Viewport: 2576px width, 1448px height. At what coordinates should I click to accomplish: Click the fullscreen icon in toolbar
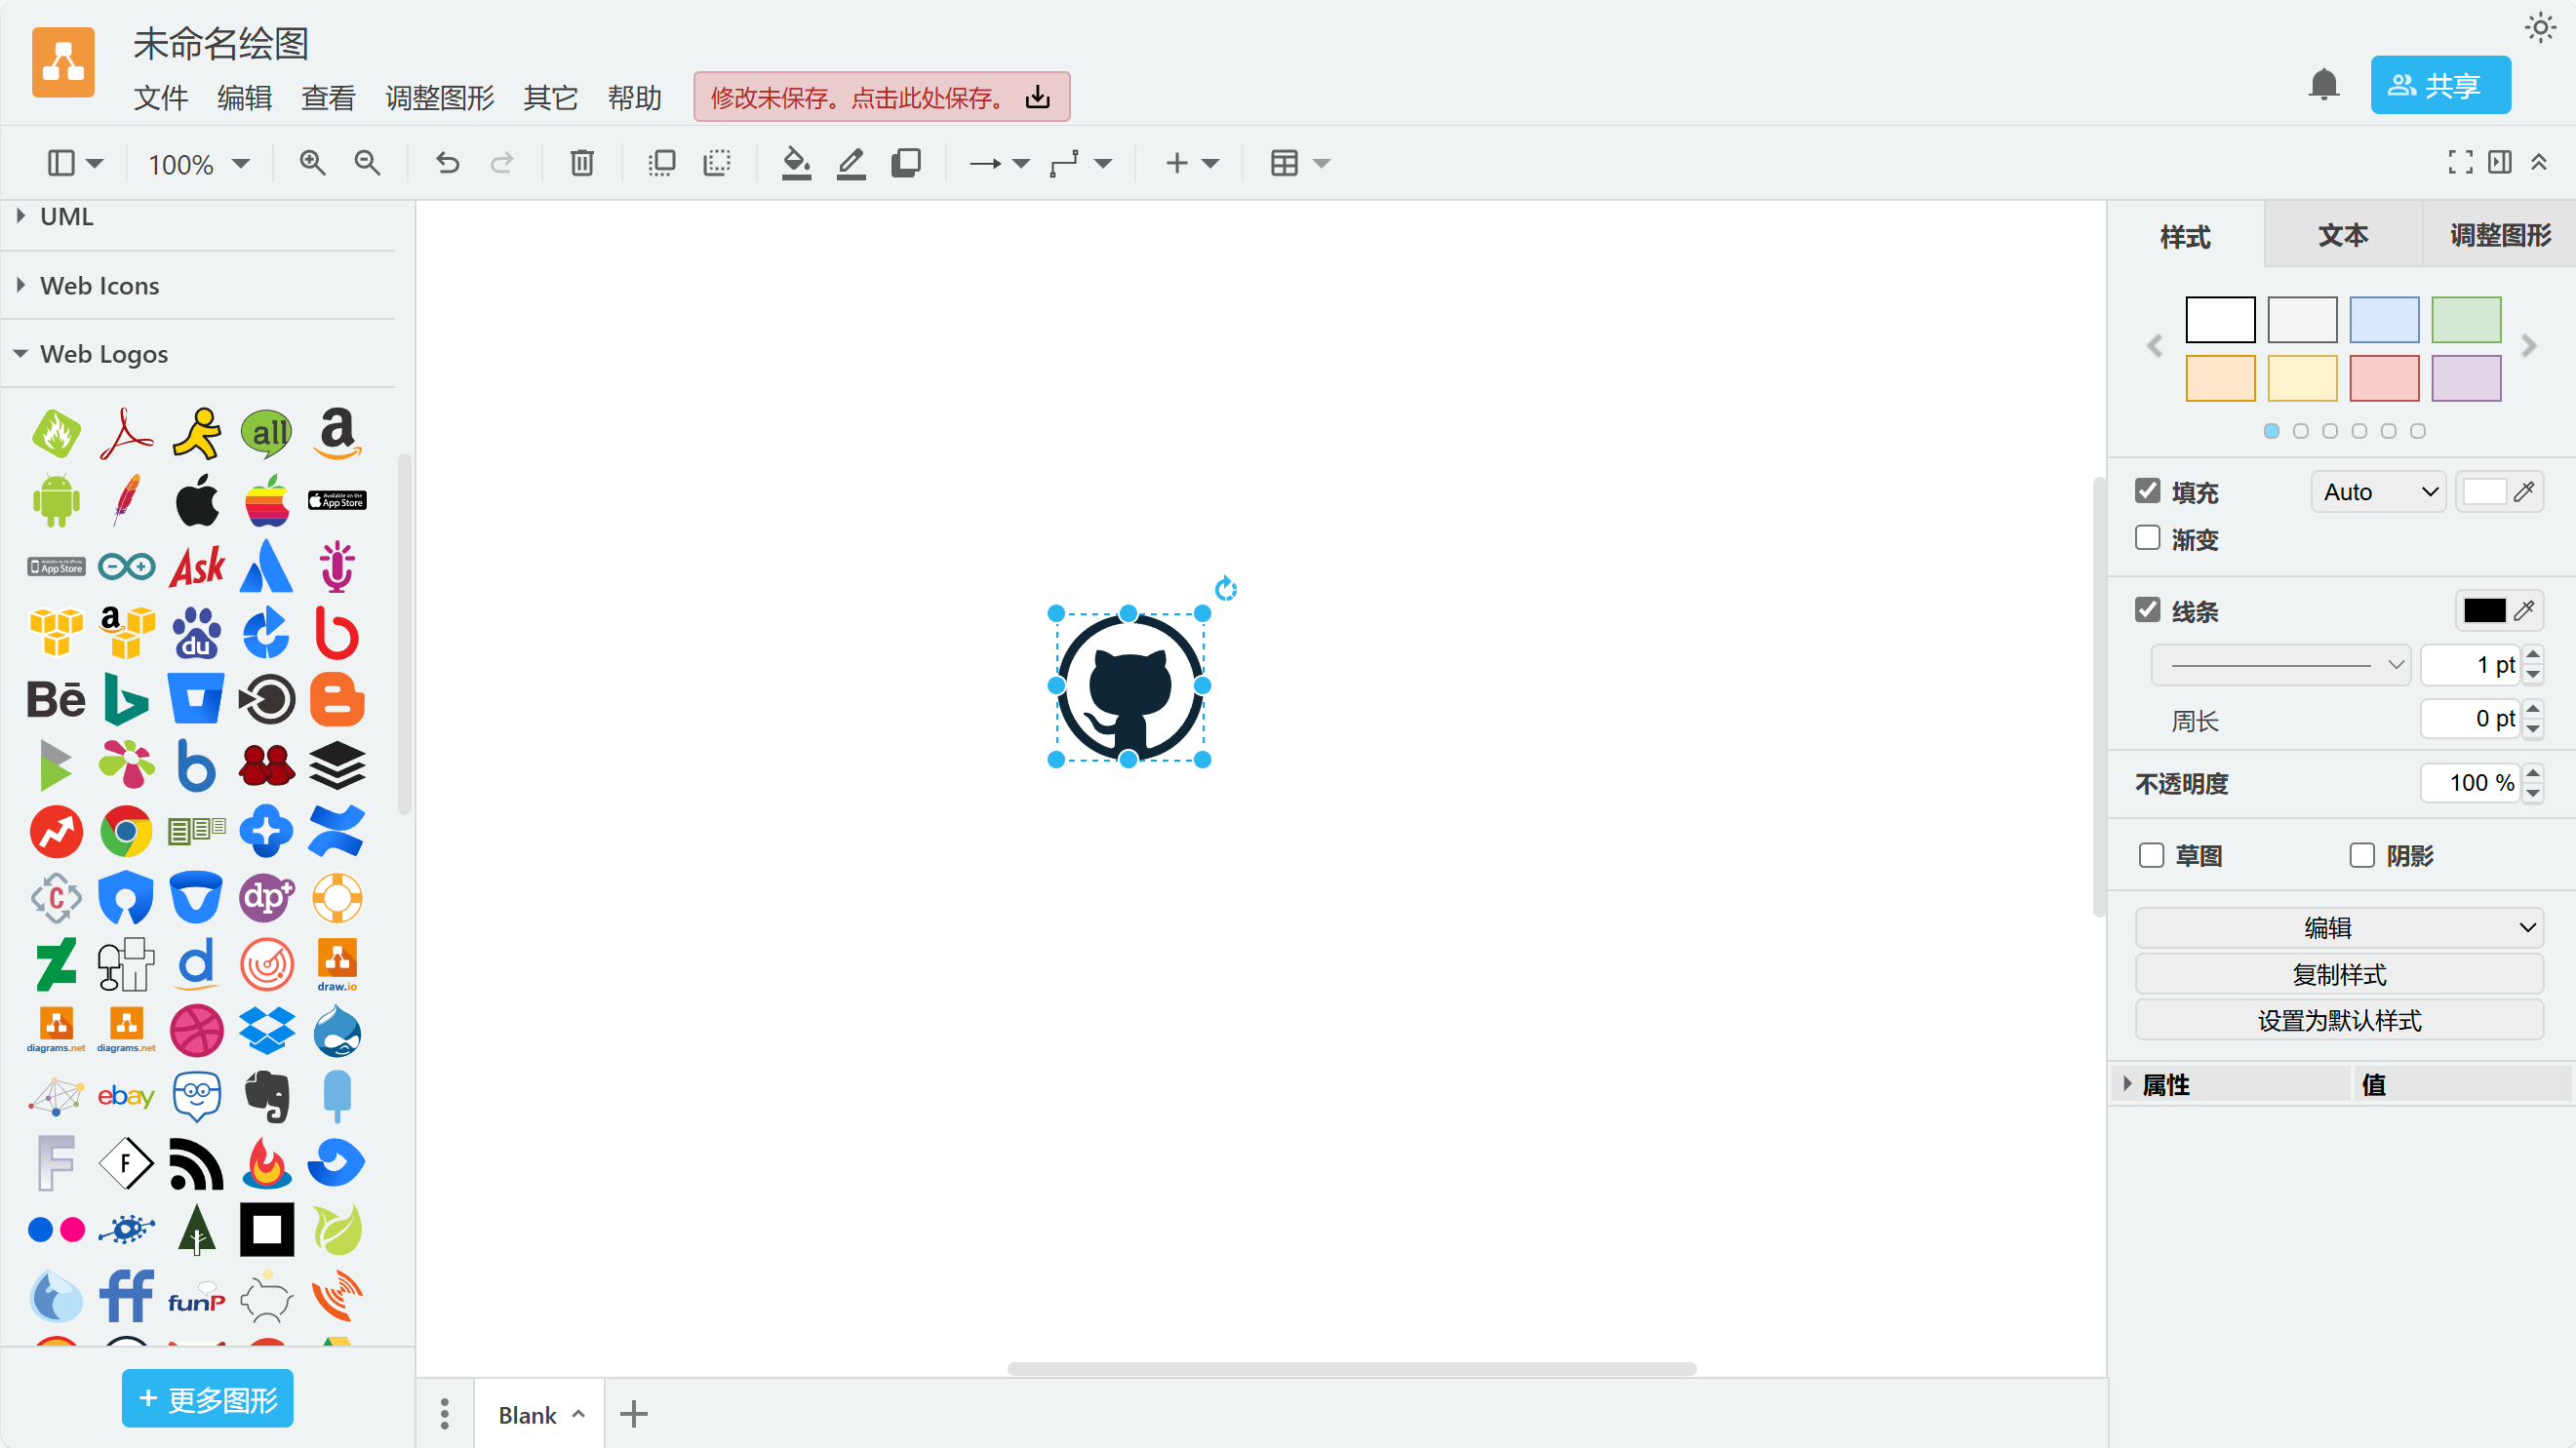(2460, 163)
